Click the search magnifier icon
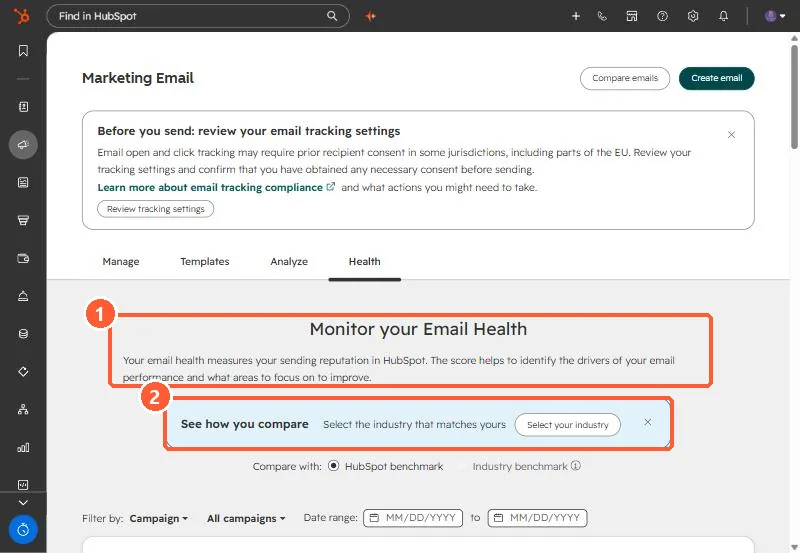Viewport: 800px width, 553px height. (x=332, y=16)
